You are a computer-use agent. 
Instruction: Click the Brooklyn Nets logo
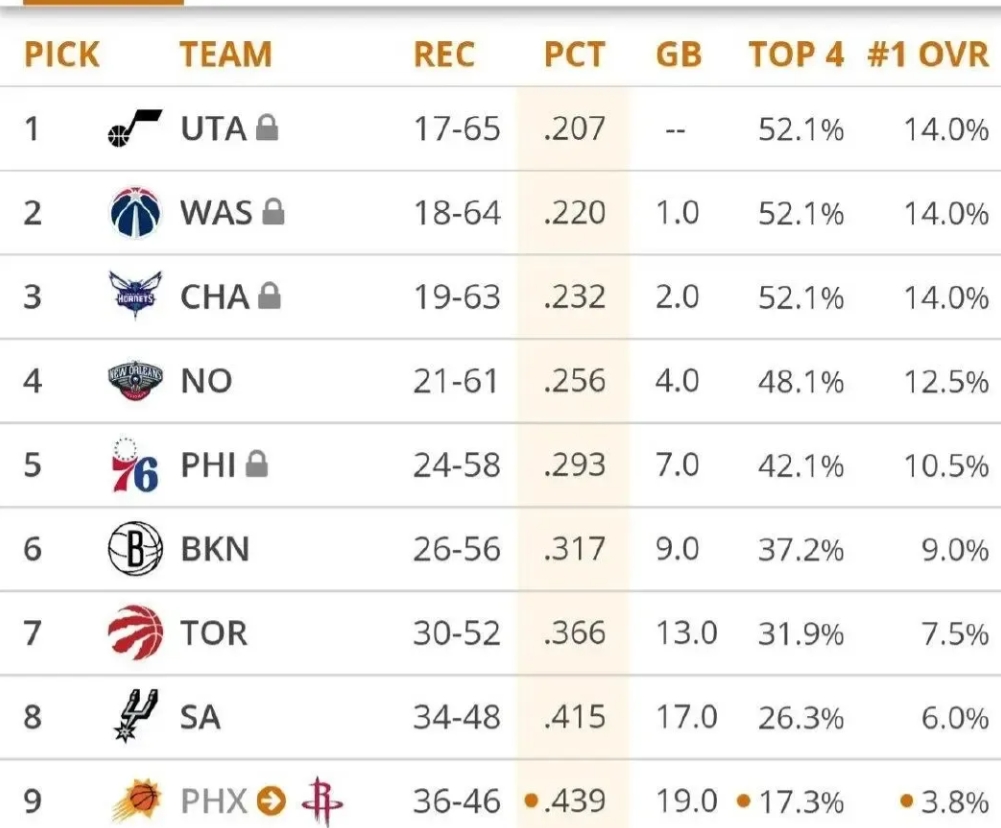[x=135, y=548]
